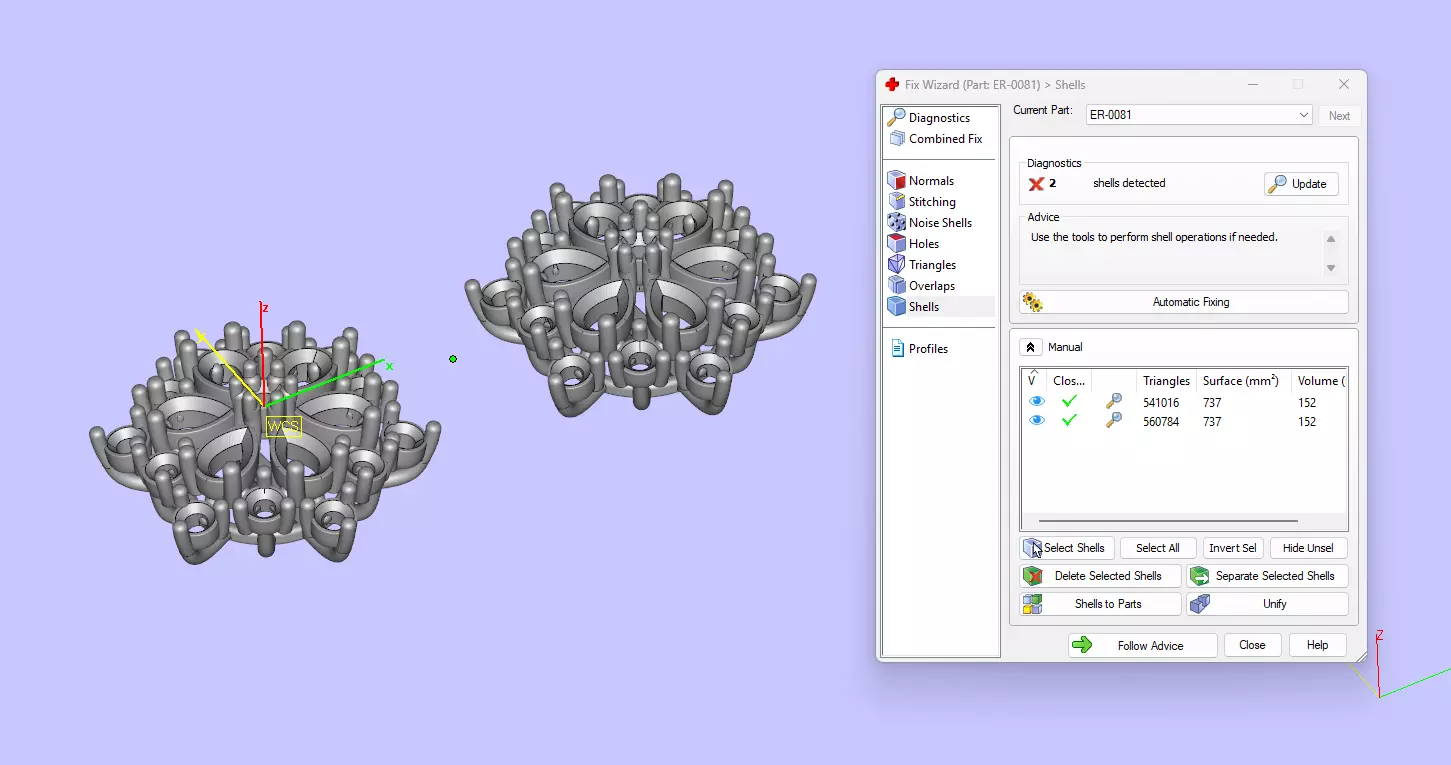Sort by the Volume column header
The width and height of the screenshot is (1451, 765).
point(1319,381)
